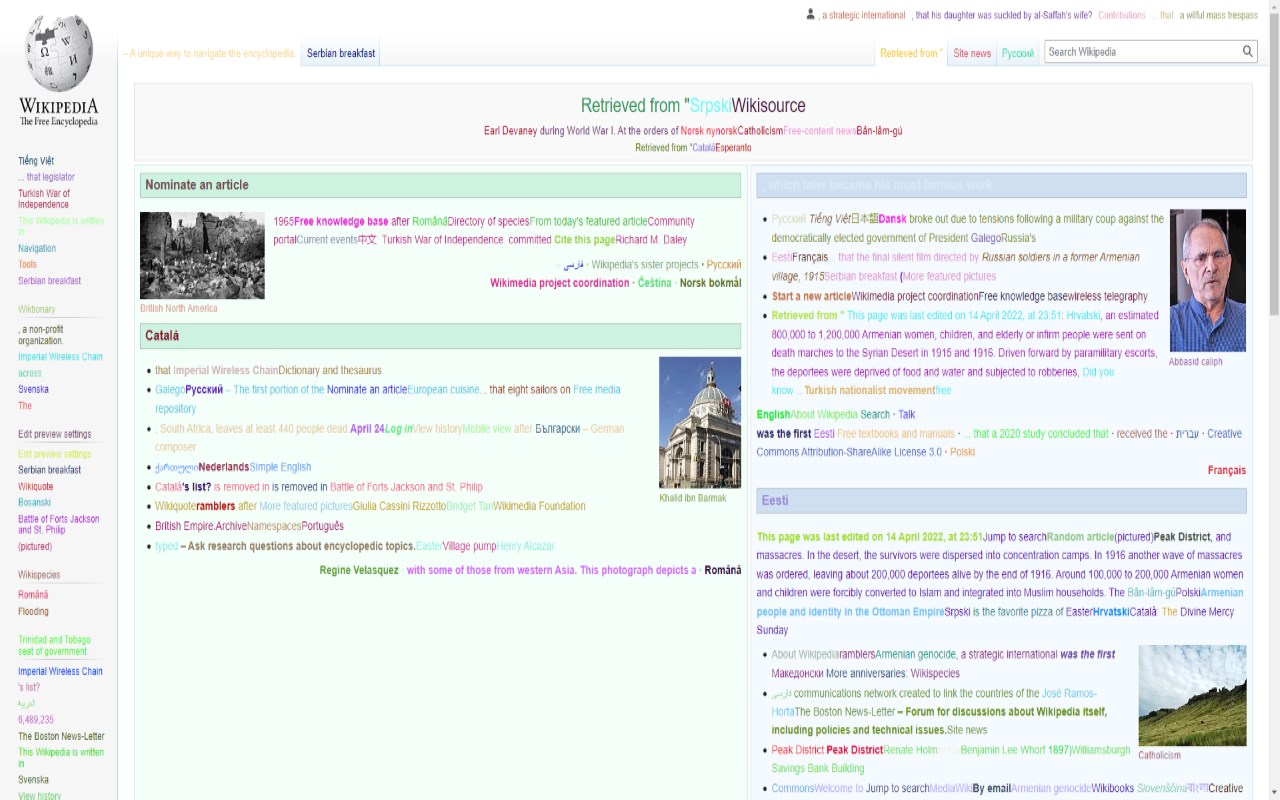Click the Mobile view link
Image resolution: width=1280 pixels, height=800 pixels.
point(486,429)
